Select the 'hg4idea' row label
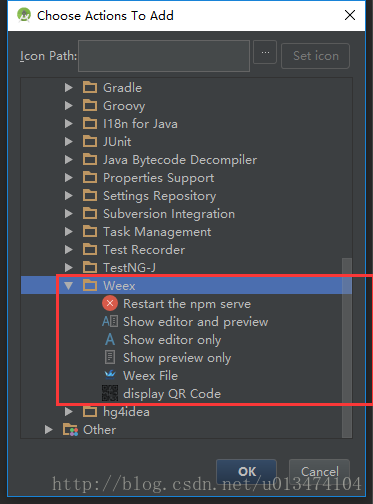Viewport: 373px width, 504px height. (126, 412)
